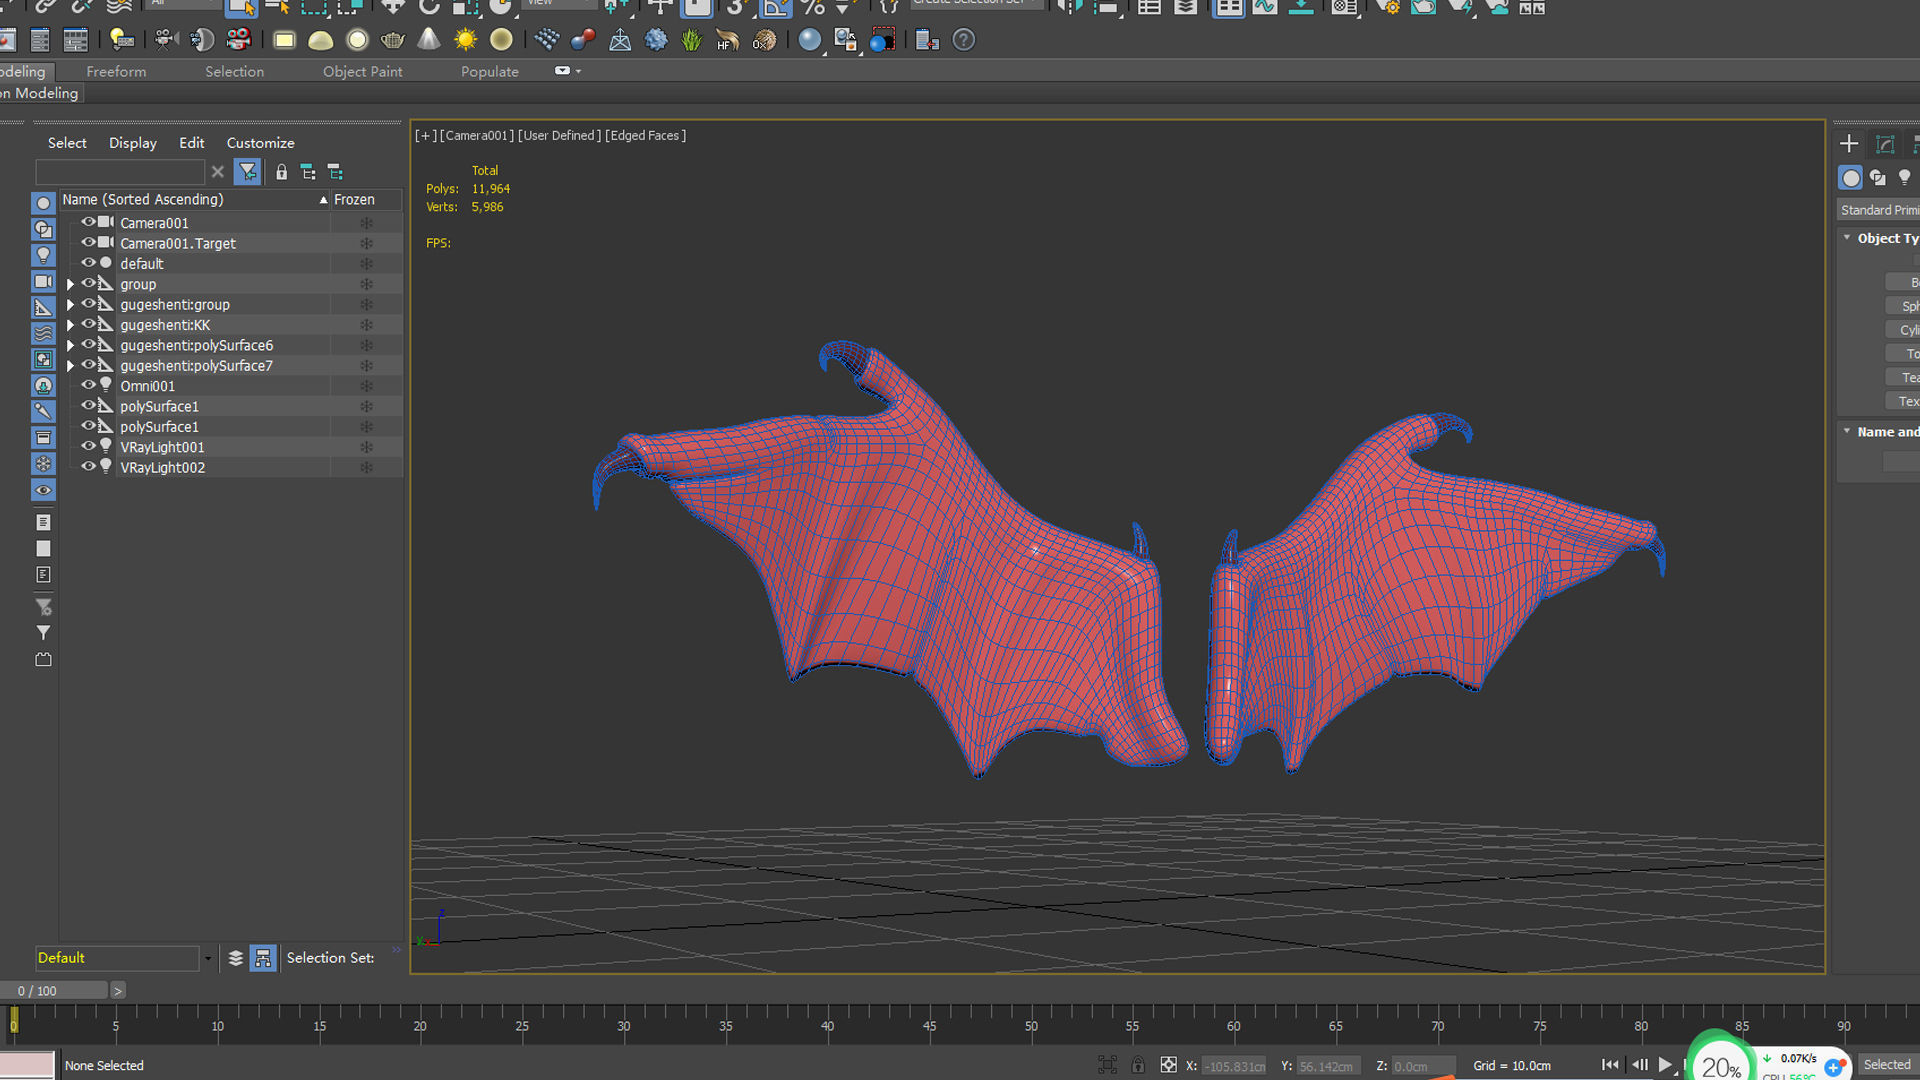Open the Render Setup icon in toolbar
Screen dimensions: 1920x1080
pyautogui.click(x=1388, y=7)
